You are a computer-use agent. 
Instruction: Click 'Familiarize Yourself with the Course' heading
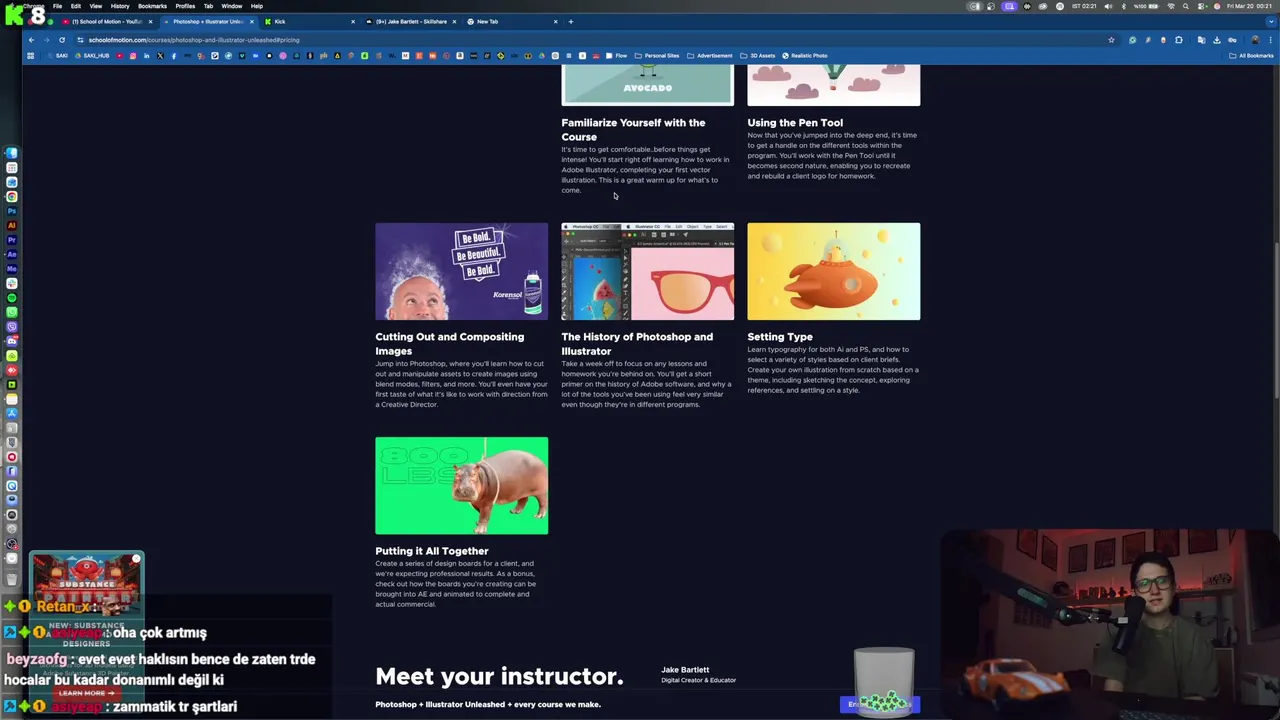(x=633, y=130)
